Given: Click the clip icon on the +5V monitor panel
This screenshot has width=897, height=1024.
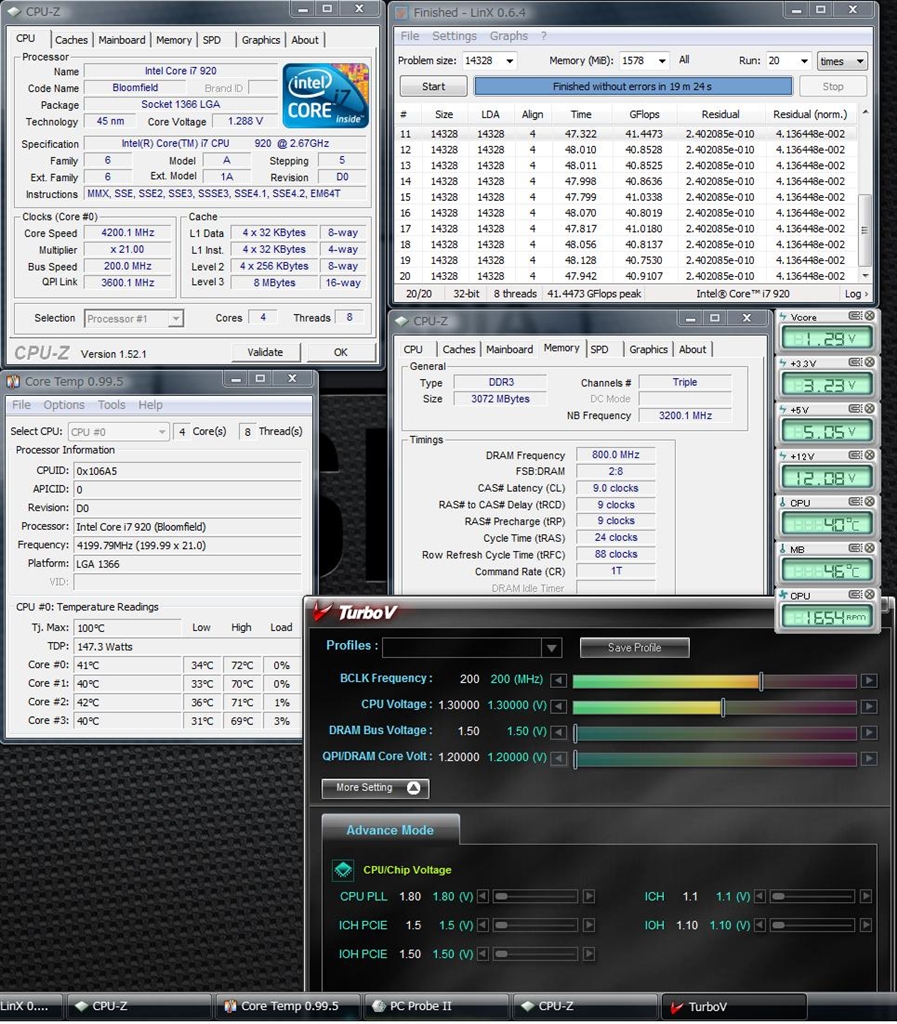Looking at the screenshot, I should 855,409.
